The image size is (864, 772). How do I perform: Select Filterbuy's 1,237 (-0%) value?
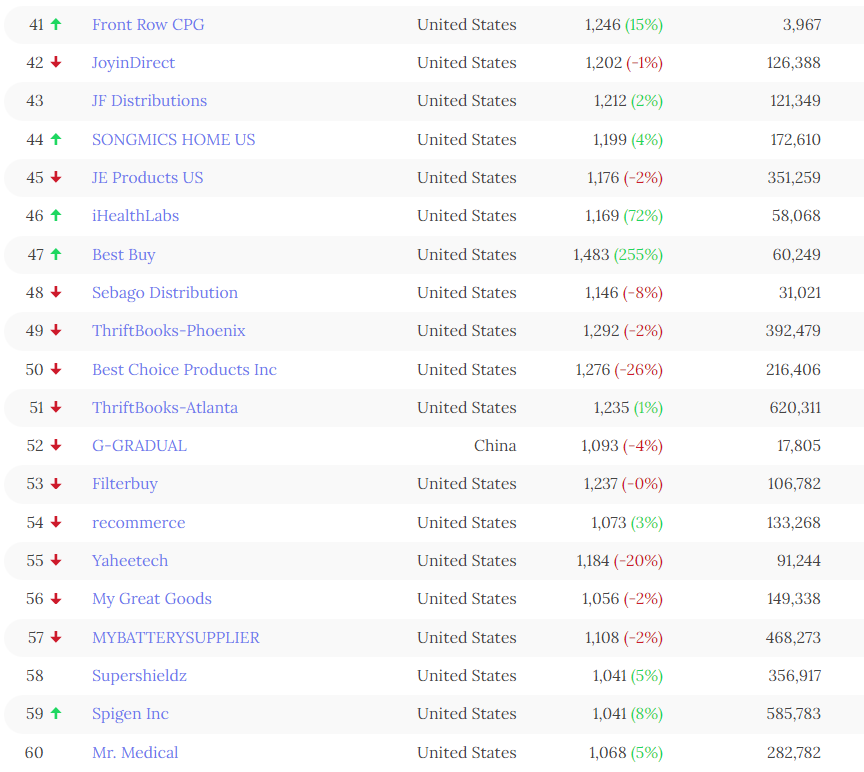coord(623,484)
